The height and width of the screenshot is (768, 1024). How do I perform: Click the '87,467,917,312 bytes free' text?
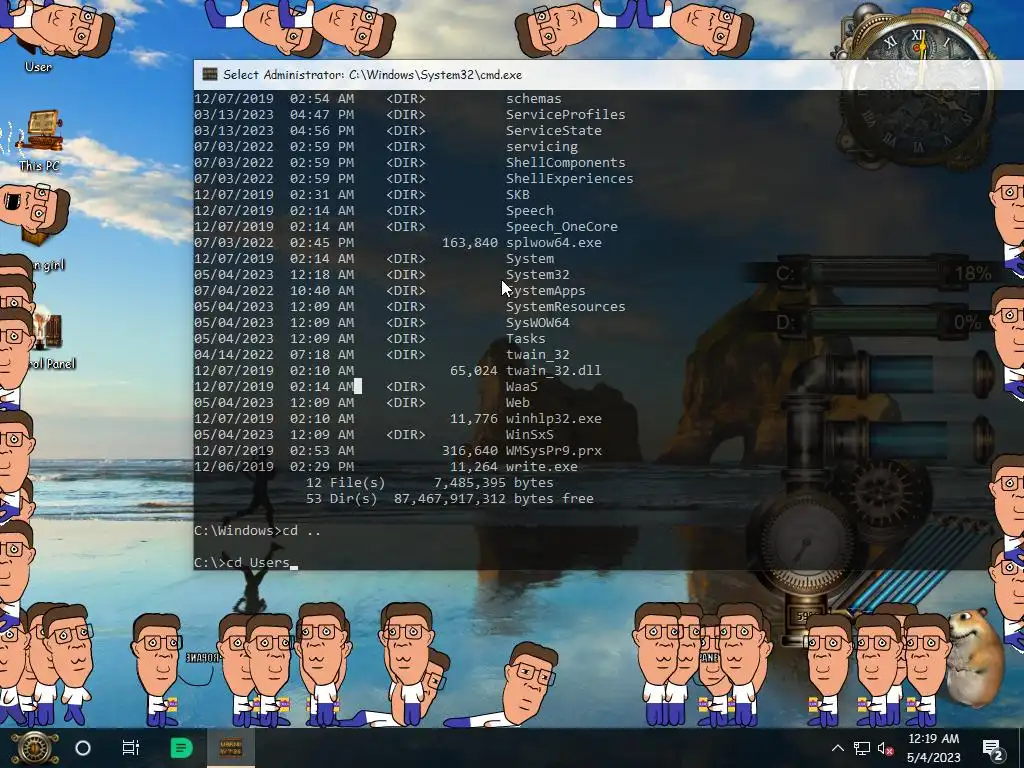pyautogui.click(x=494, y=498)
